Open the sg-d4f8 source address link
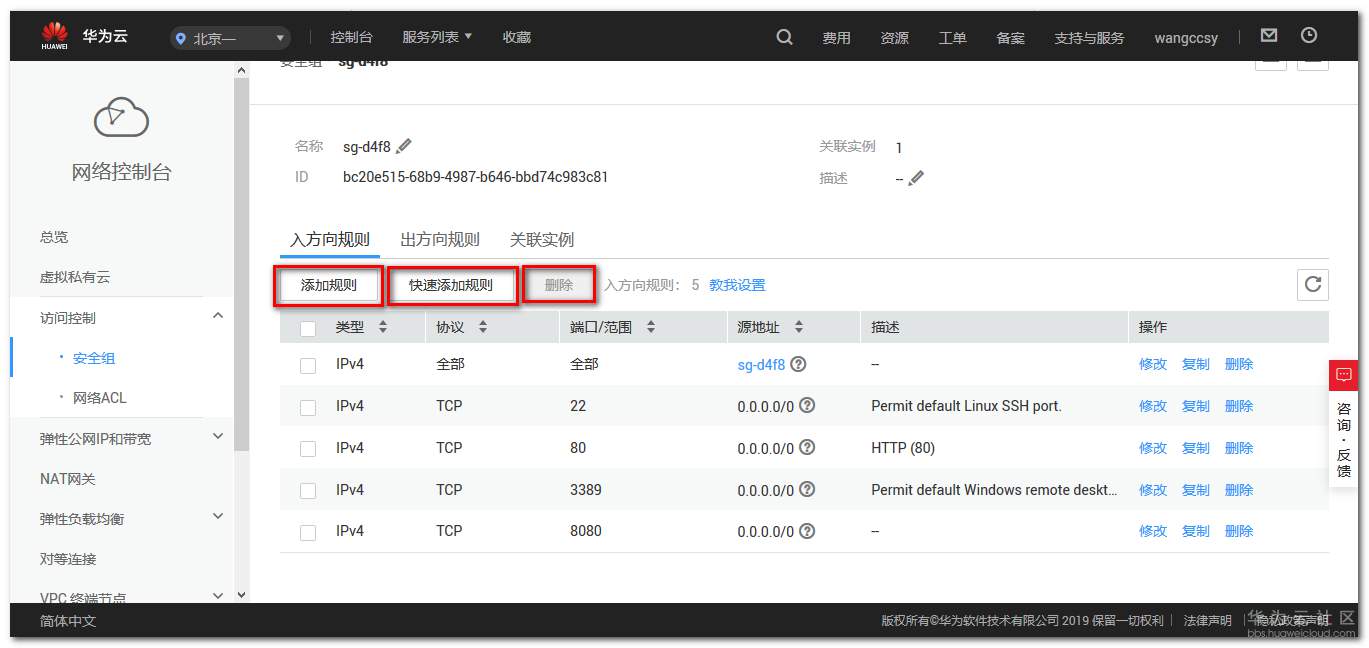Viewport: 1369px width, 648px height. (x=761, y=365)
